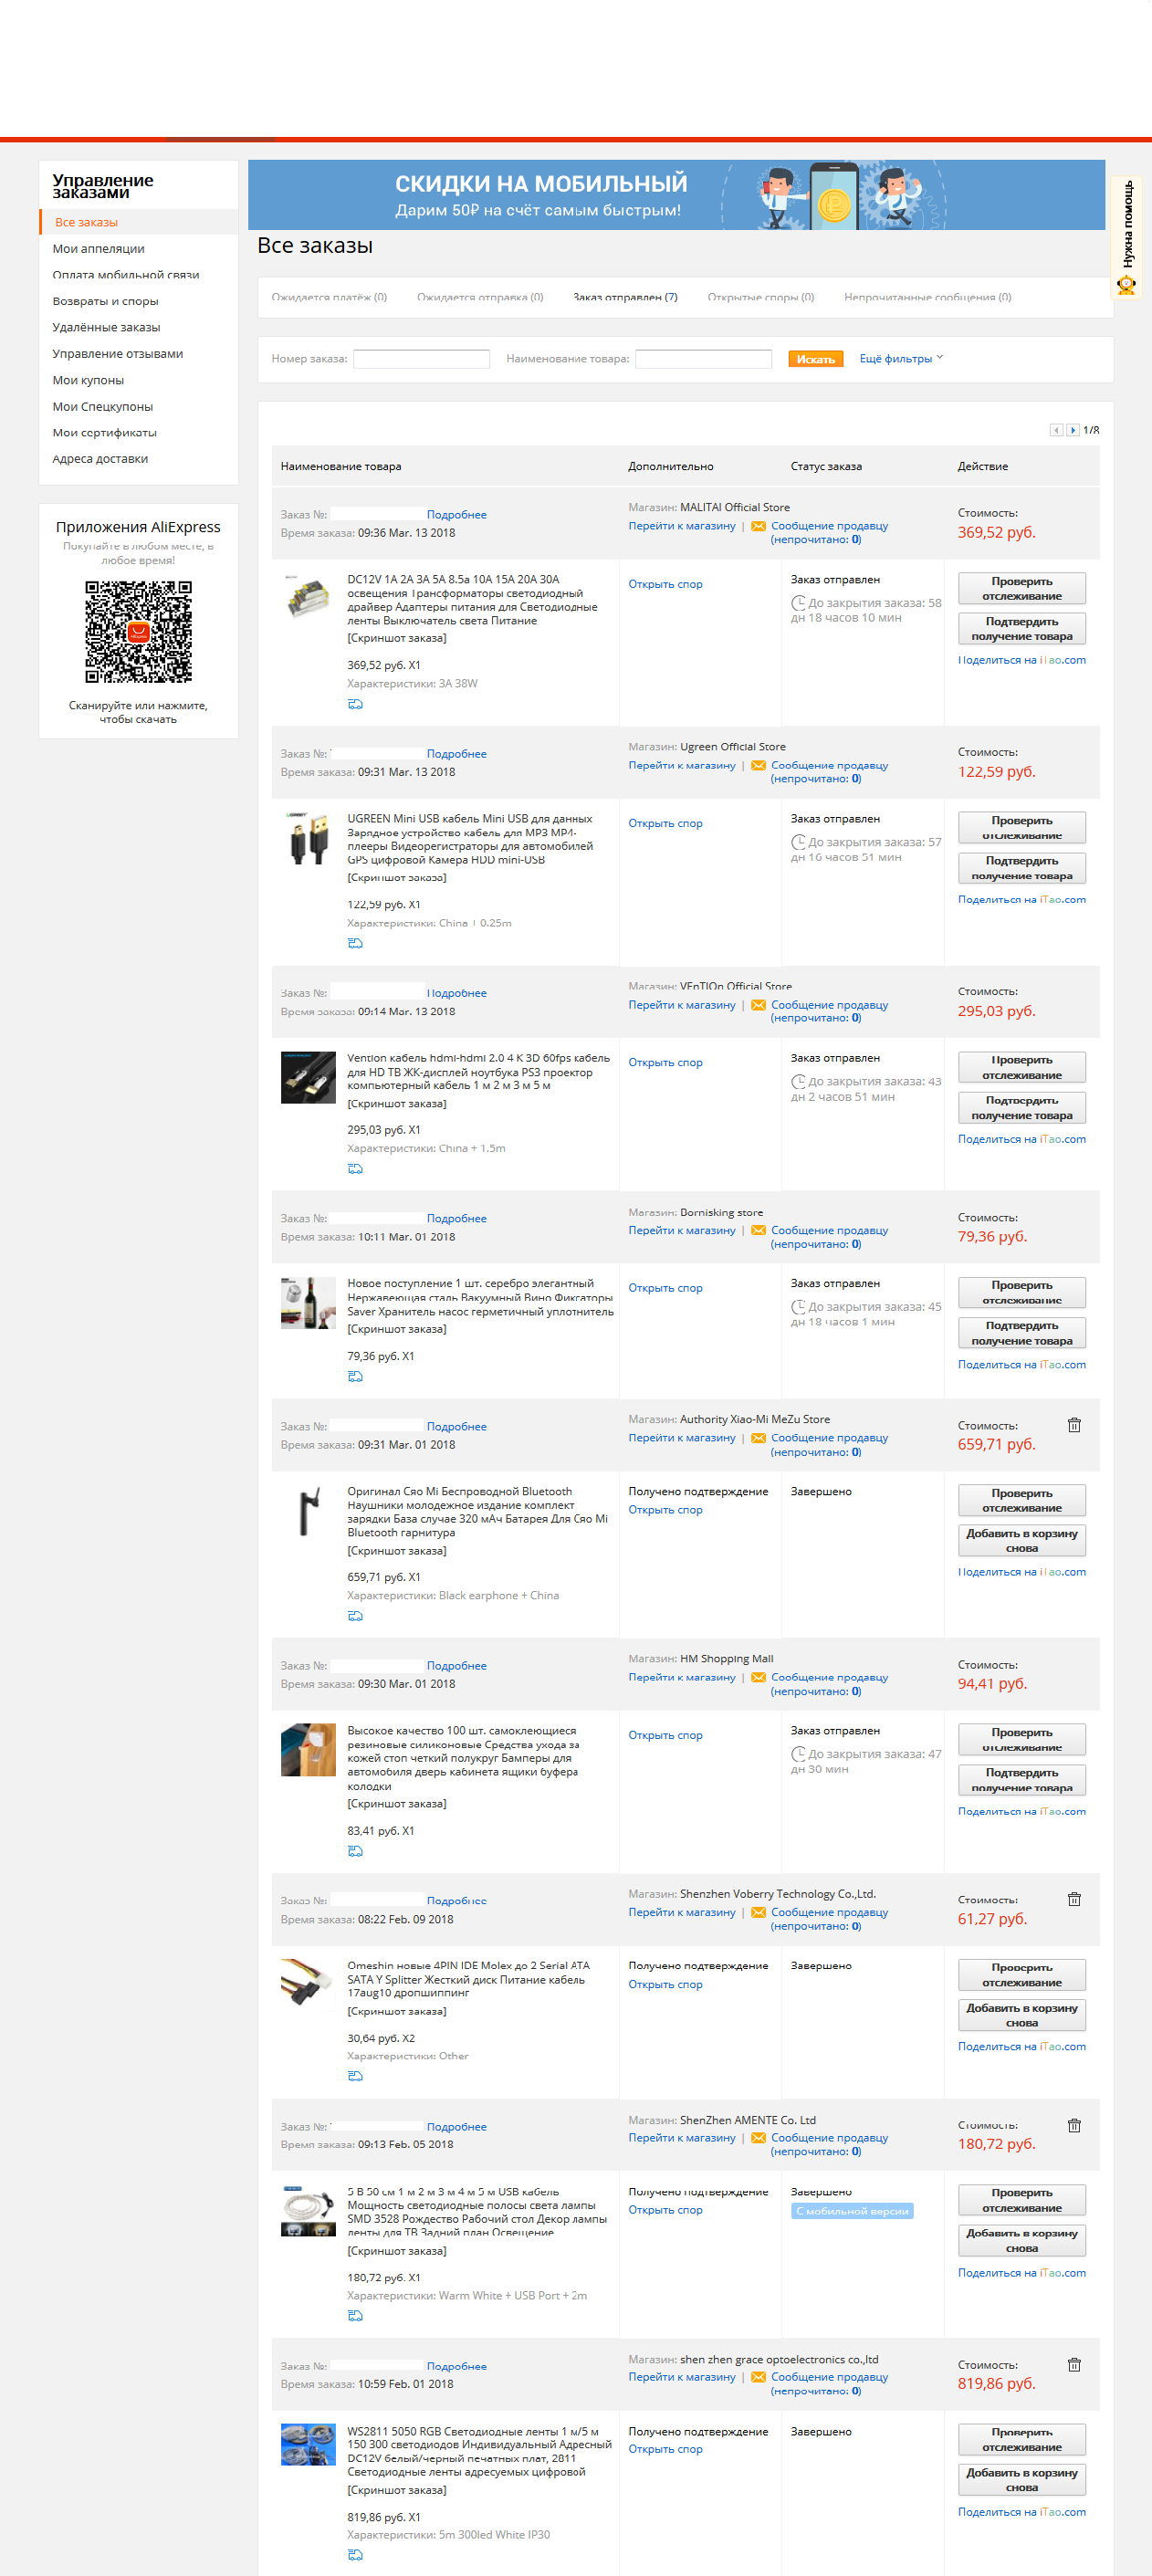Open the Vention HDMI cable product thumbnail
The width and height of the screenshot is (1152, 2576).
pos(308,1077)
